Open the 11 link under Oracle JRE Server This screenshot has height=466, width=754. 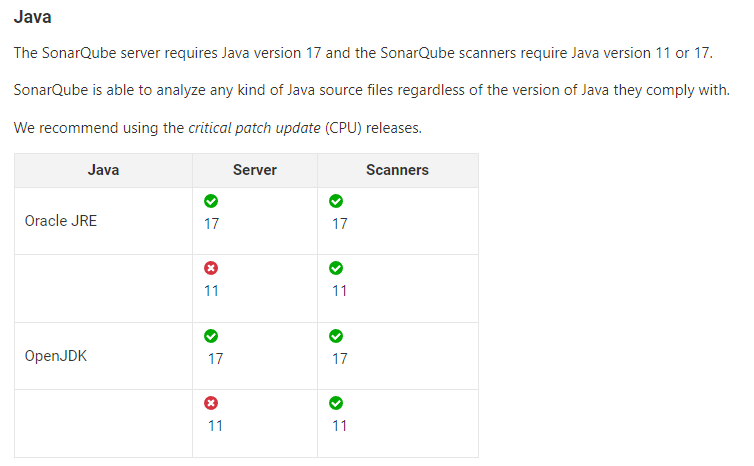(x=211, y=291)
